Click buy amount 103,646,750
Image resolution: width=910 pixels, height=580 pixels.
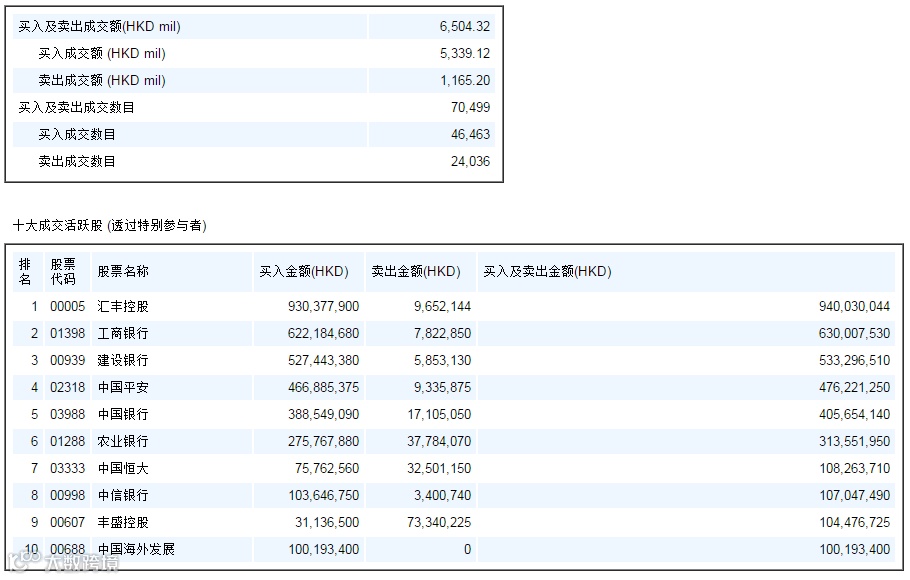[x=323, y=495]
